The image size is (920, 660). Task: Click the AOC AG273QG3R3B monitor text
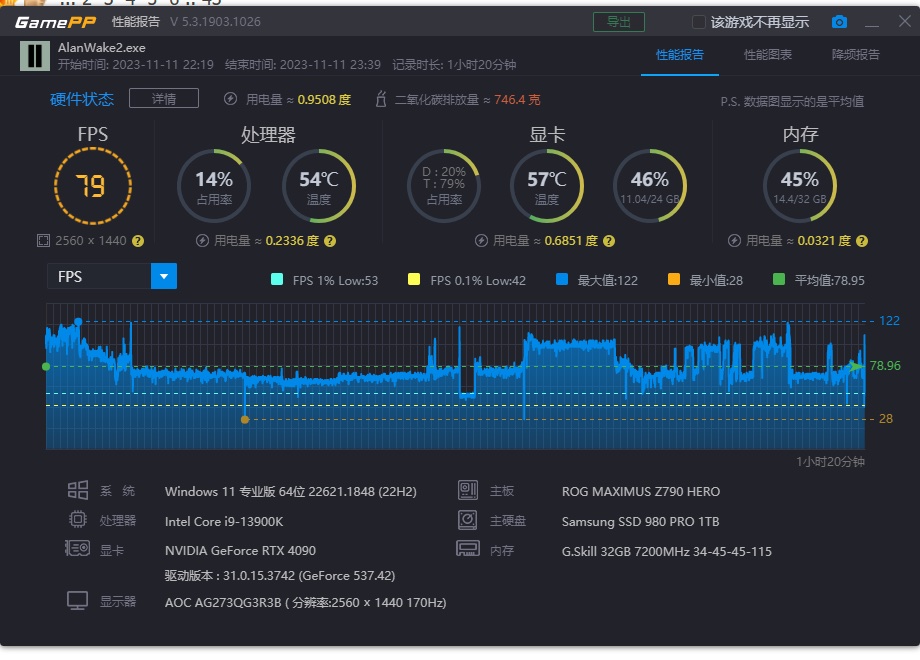[305, 603]
